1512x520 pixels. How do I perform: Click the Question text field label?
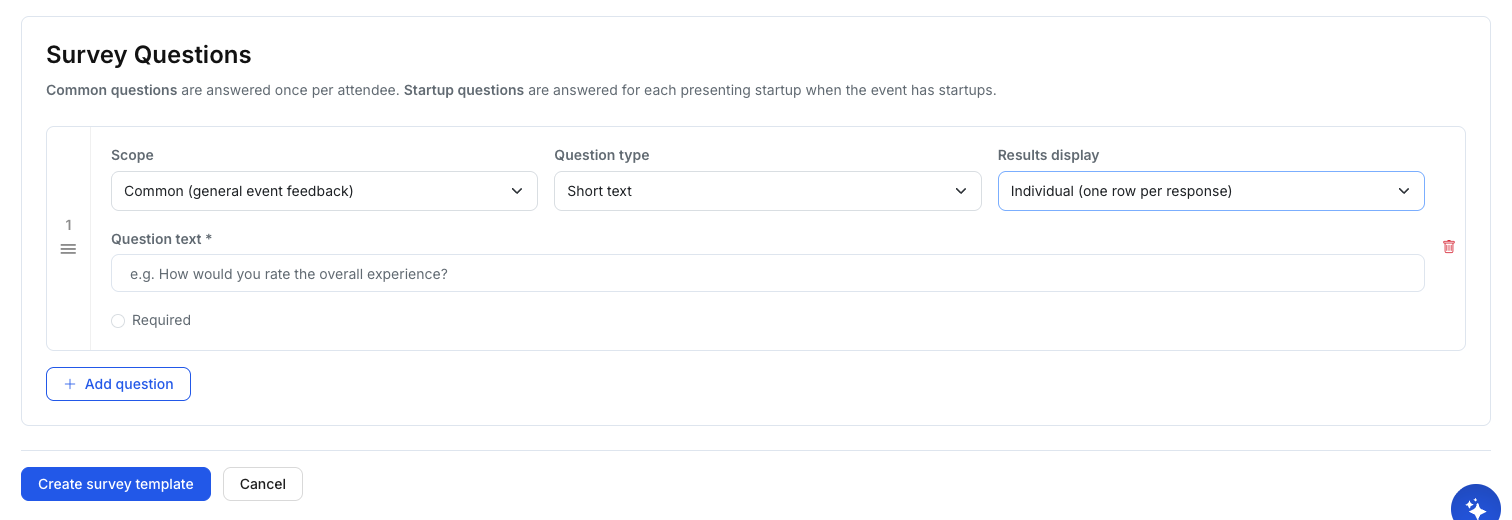pos(161,239)
